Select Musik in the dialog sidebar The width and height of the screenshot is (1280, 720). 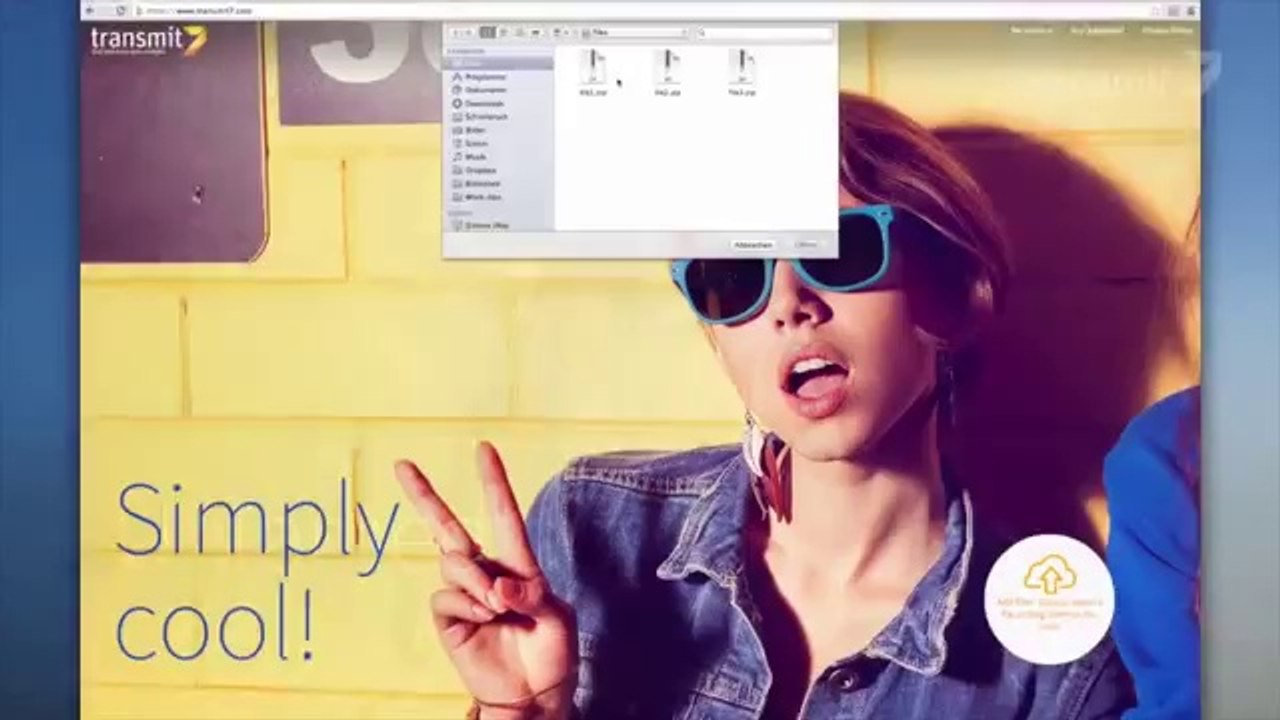(x=475, y=157)
